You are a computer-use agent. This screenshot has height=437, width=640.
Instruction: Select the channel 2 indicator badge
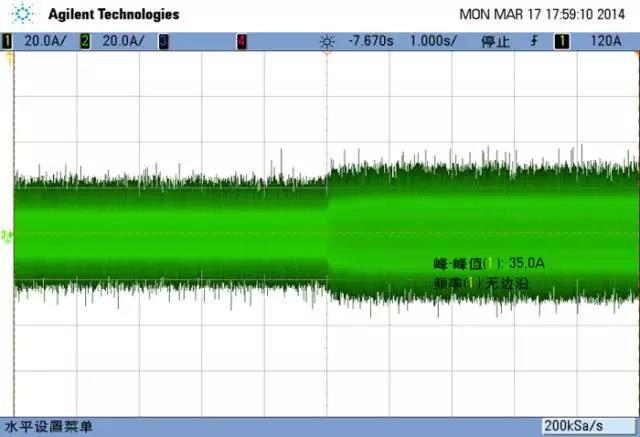click(84, 41)
